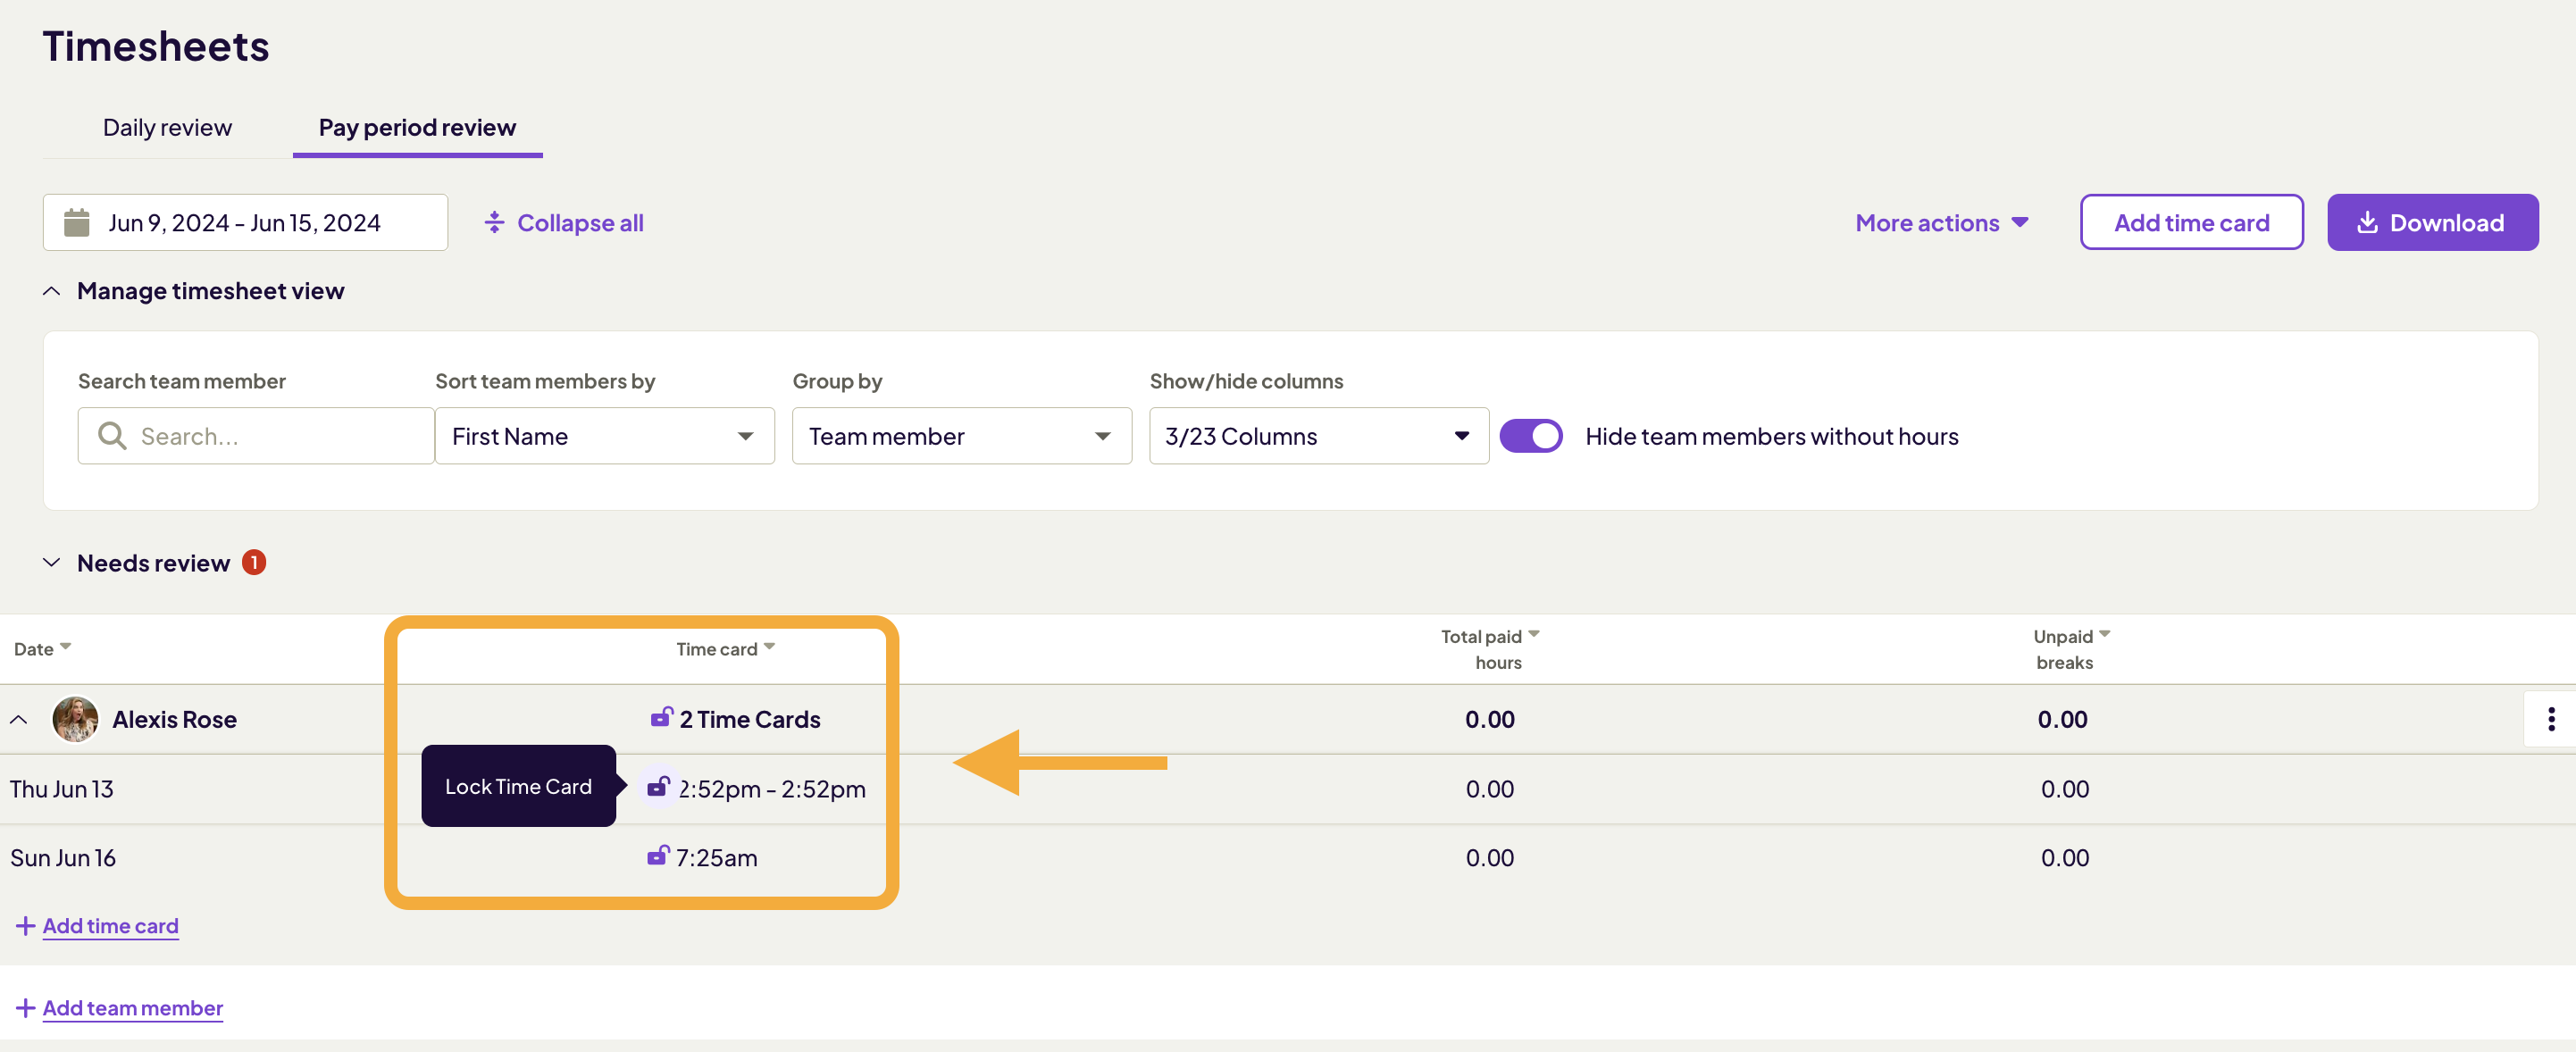
Task: Click the red Needs review count badge
Action: point(254,563)
